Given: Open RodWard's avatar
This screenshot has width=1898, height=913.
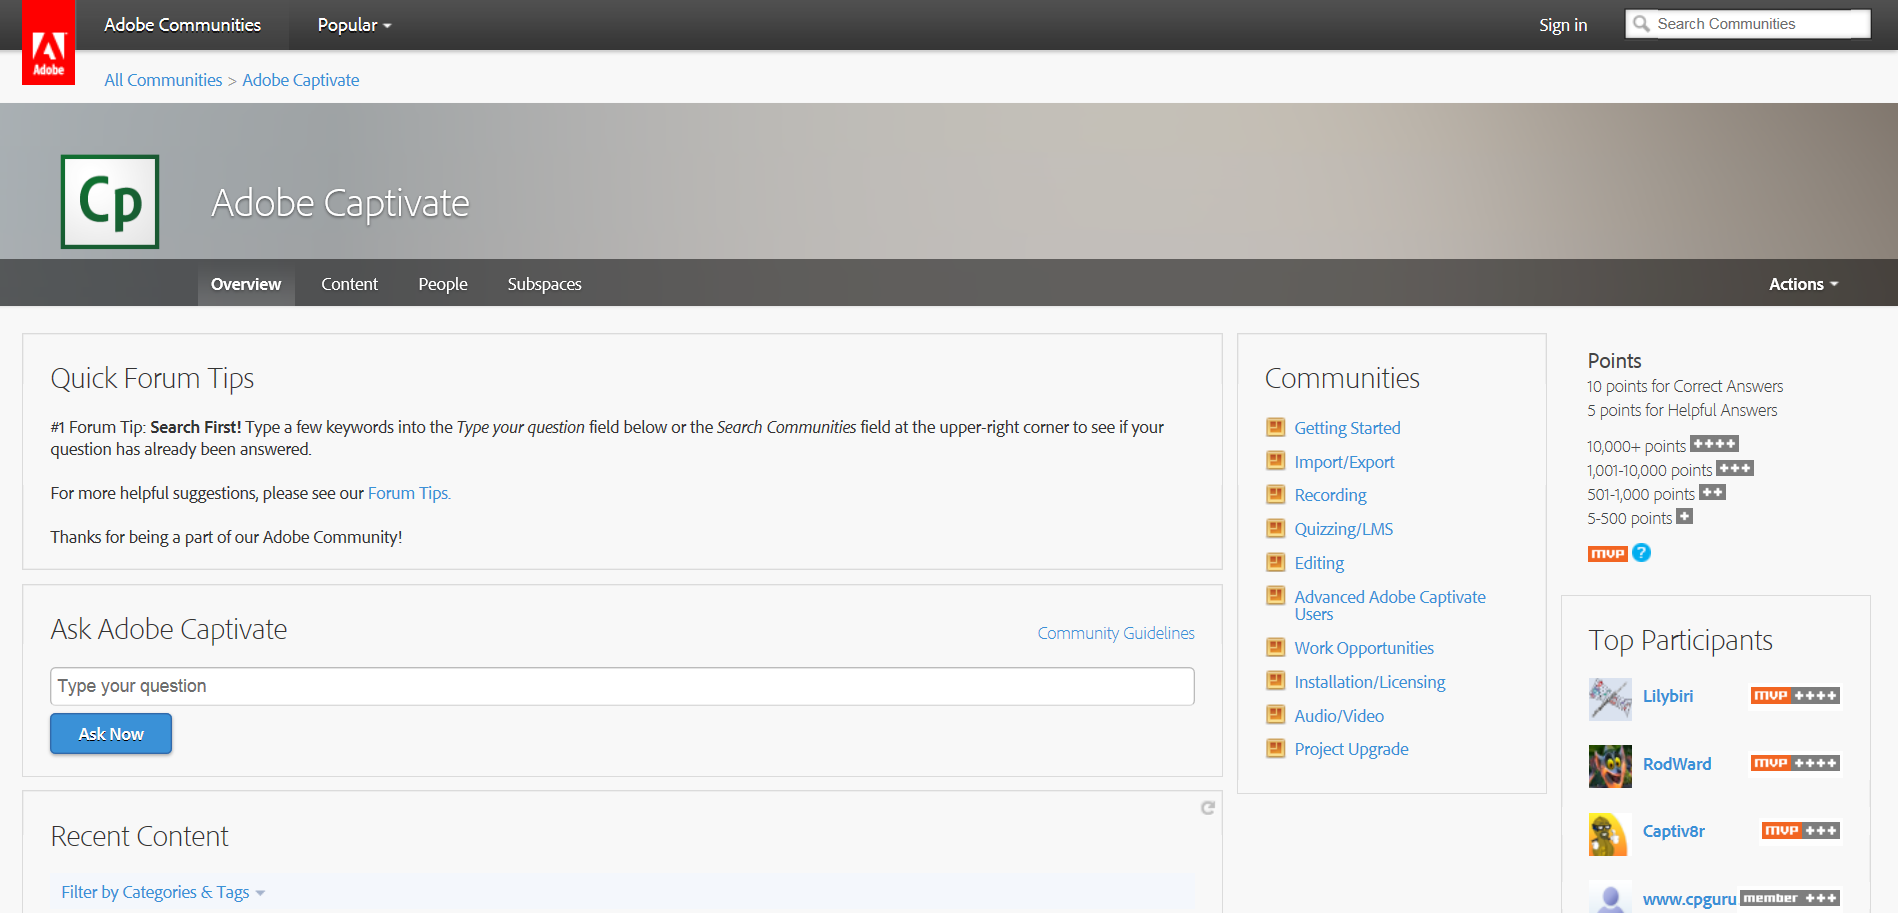Looking at the screenshot, I should coord(1610,766).
